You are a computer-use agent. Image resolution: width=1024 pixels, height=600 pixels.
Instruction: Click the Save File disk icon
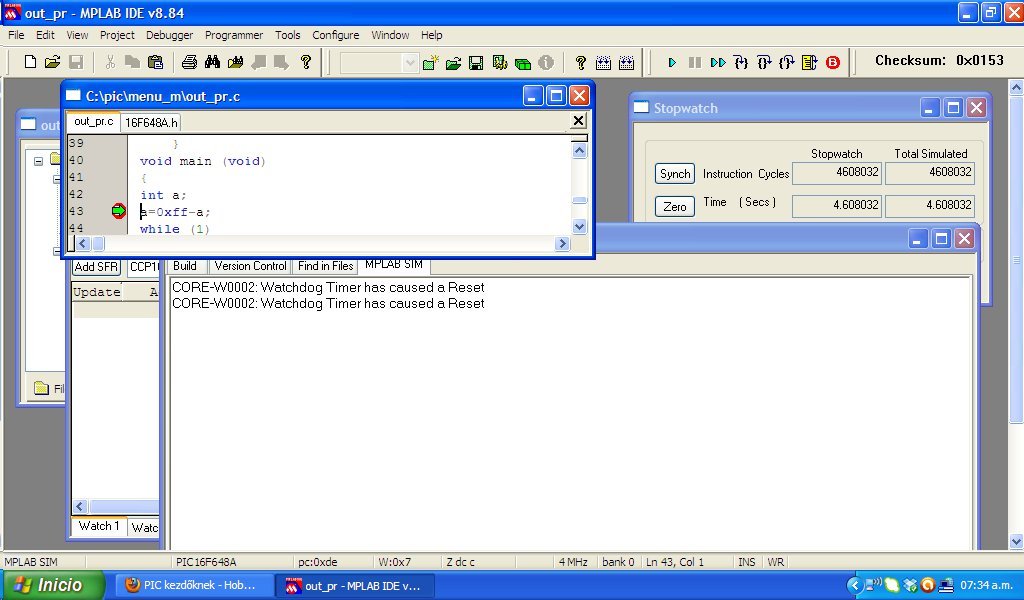tap(76, 62)
